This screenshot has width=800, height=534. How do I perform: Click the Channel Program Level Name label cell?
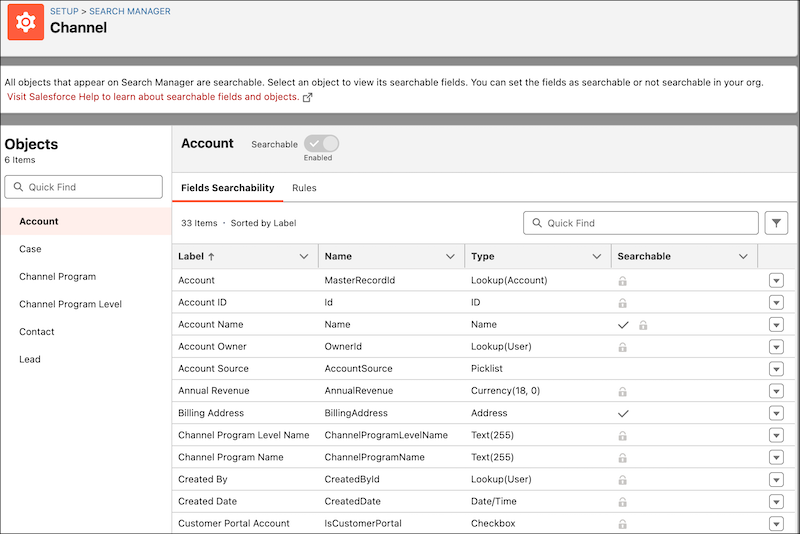click(x=244, y=435)
